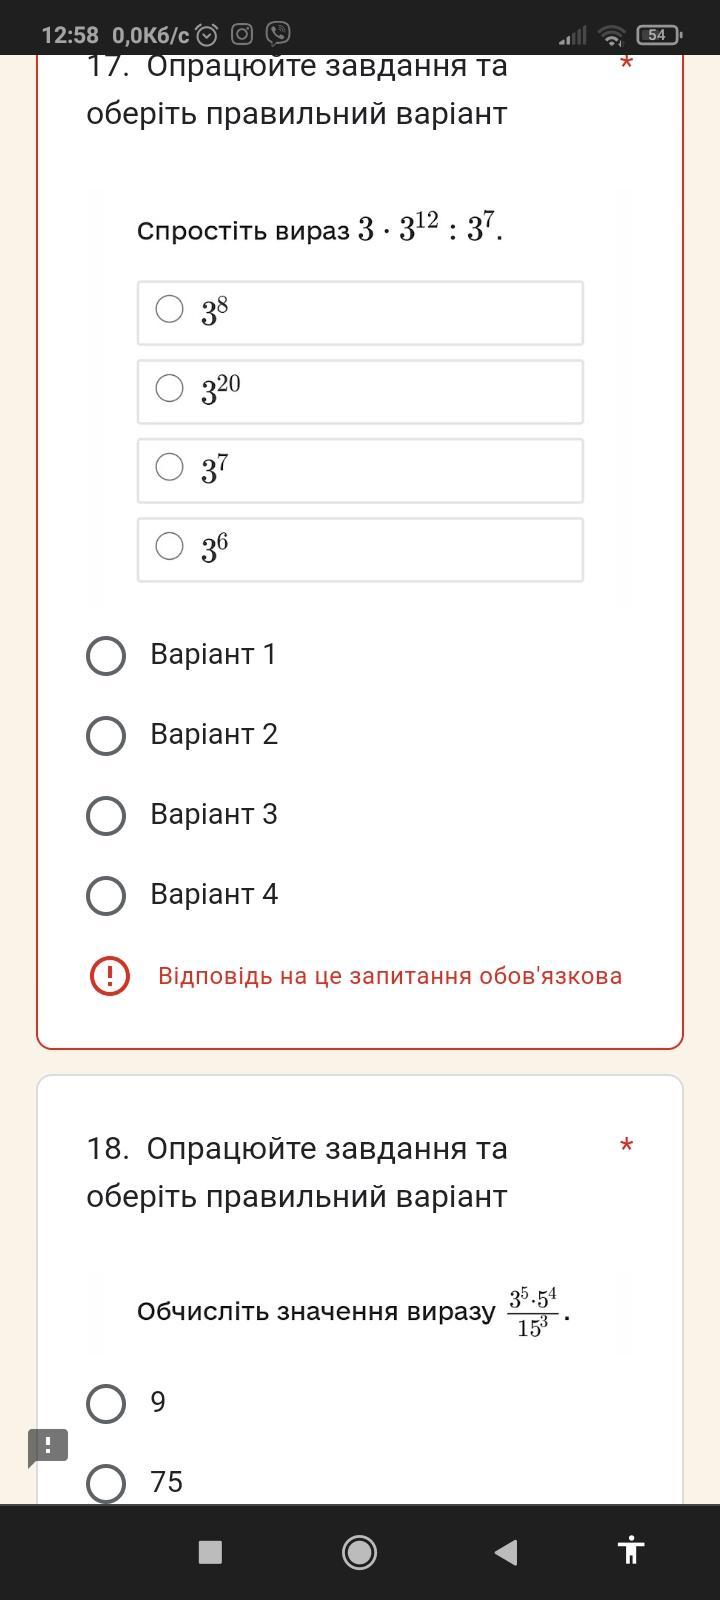Tap the Viber notification icon
Screen dimensions: 720x1600
pos(278,34)
